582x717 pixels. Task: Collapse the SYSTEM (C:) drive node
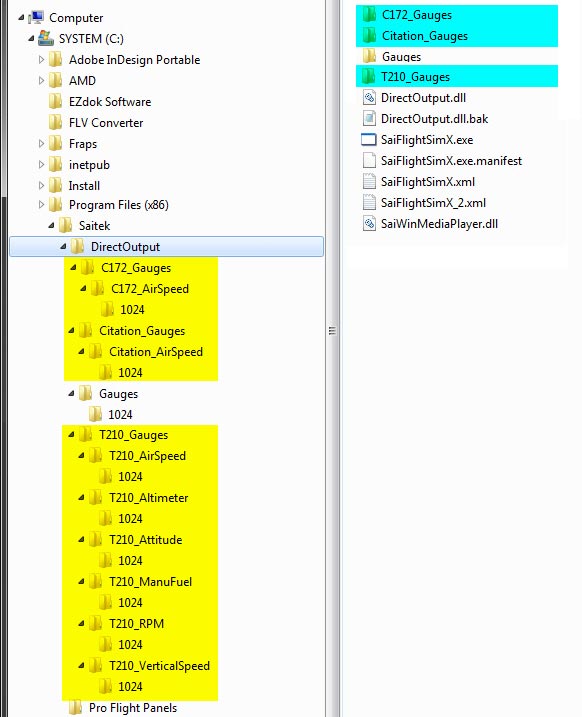[x=31, y=39]
